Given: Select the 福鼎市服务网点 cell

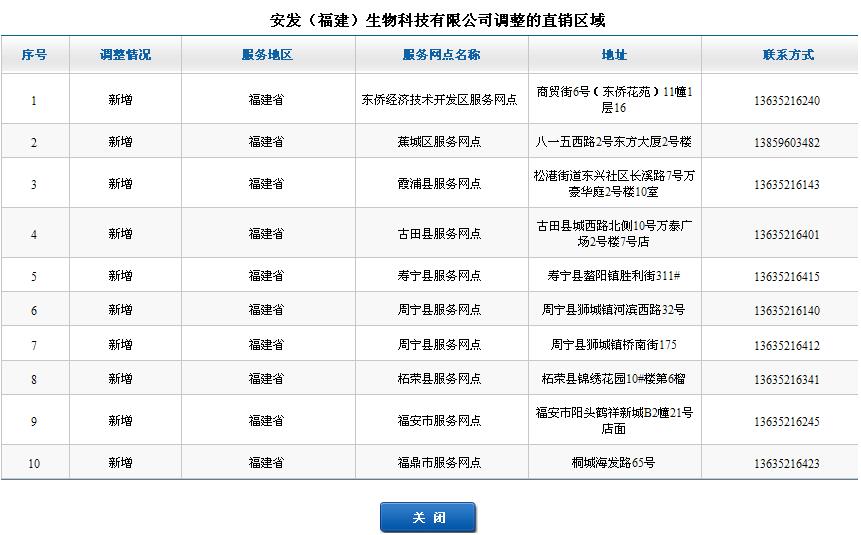Looking at the screenshot, I should 439,462.
